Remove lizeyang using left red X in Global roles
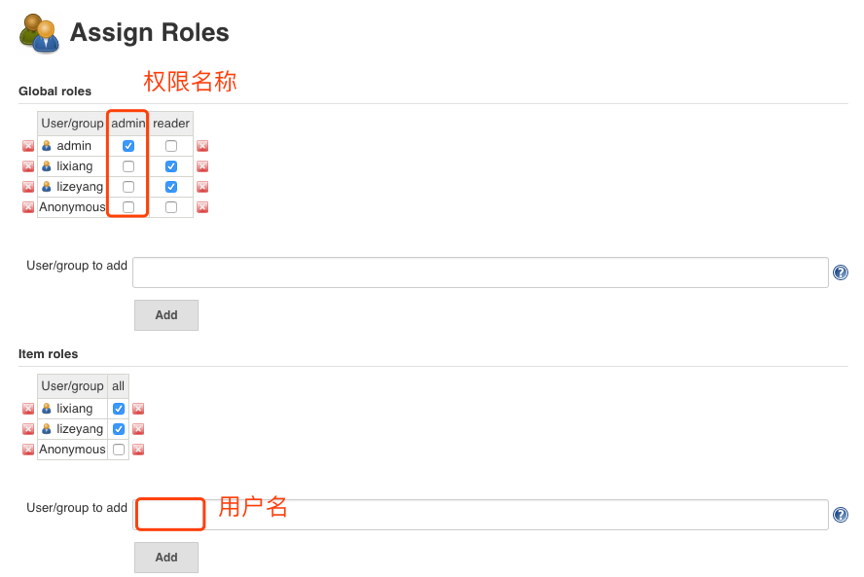 coord(28,187)
